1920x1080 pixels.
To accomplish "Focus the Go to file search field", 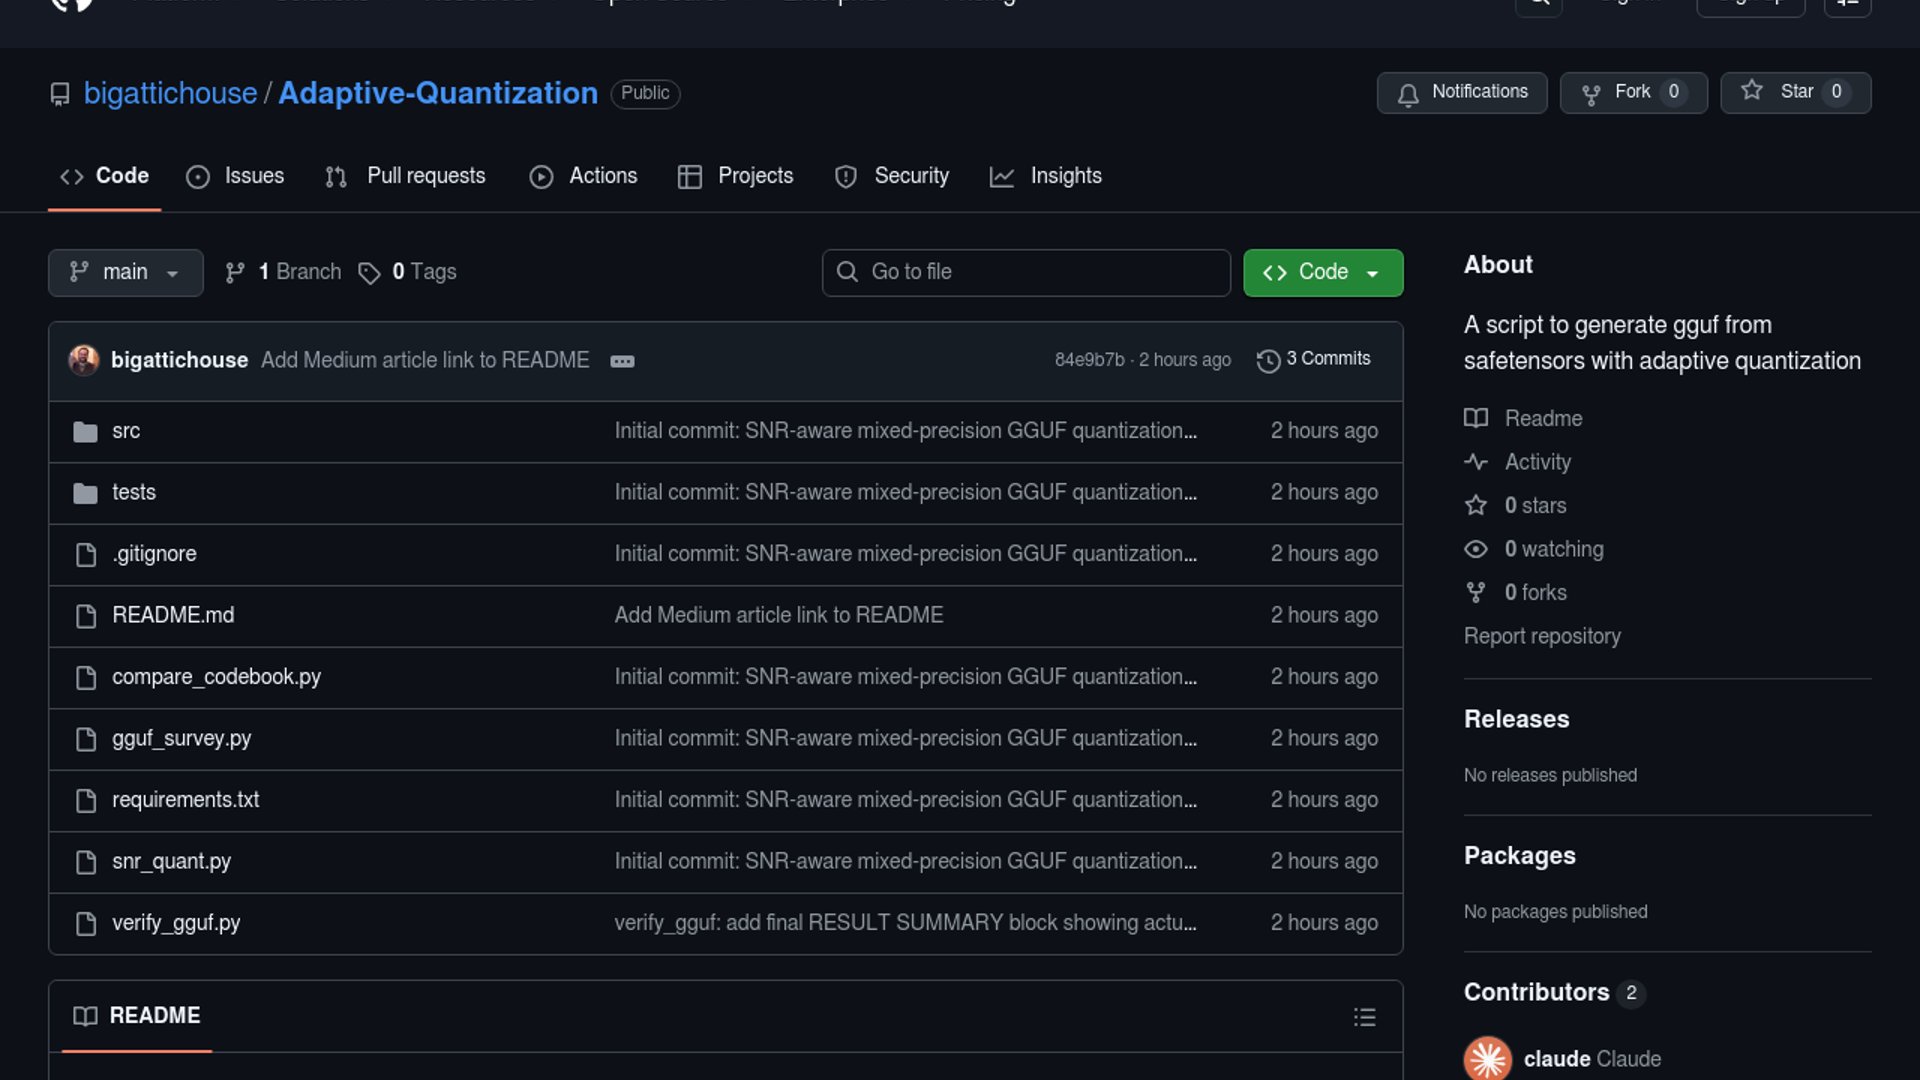I will pyautogui.click(x=1026, y=272).
